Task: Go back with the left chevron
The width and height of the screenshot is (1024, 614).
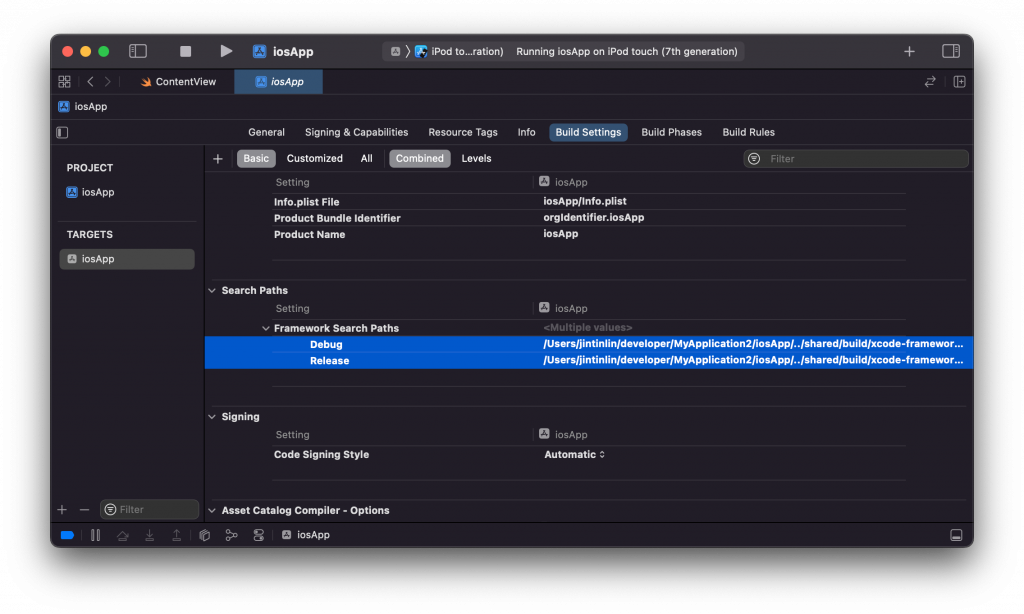Action: tap(90, 82)
